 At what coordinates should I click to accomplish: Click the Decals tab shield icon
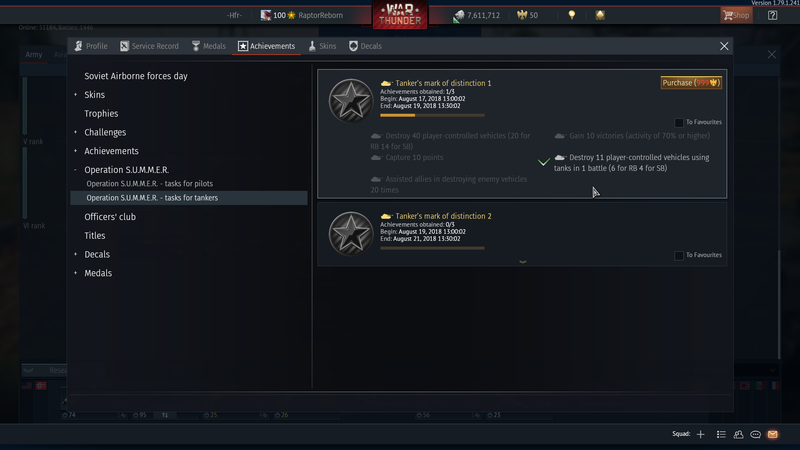[x=353, y=46]
